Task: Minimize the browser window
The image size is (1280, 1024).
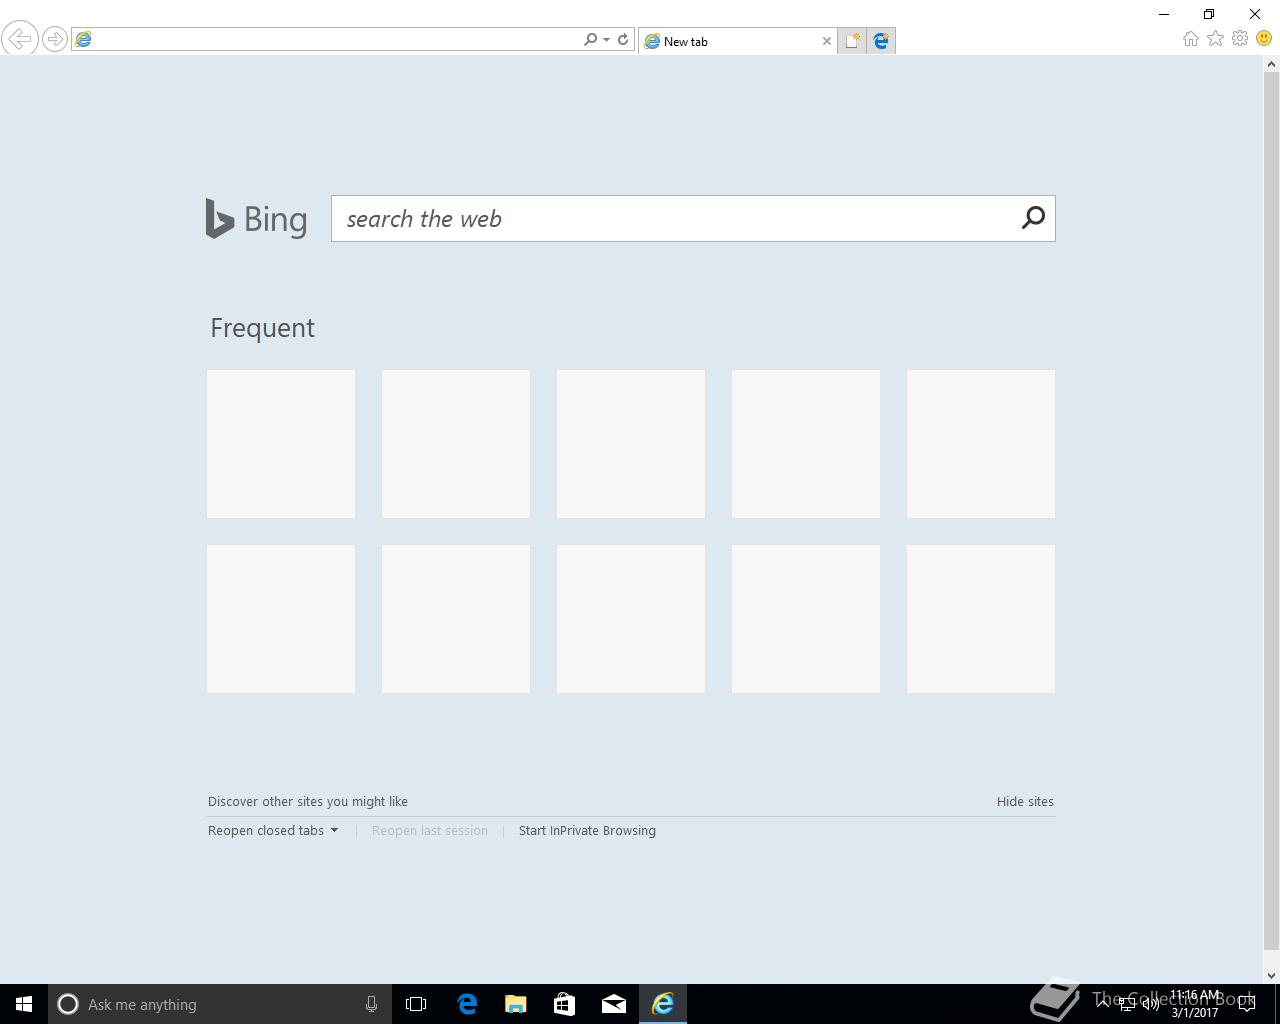Action: (x=1164, y=14)
